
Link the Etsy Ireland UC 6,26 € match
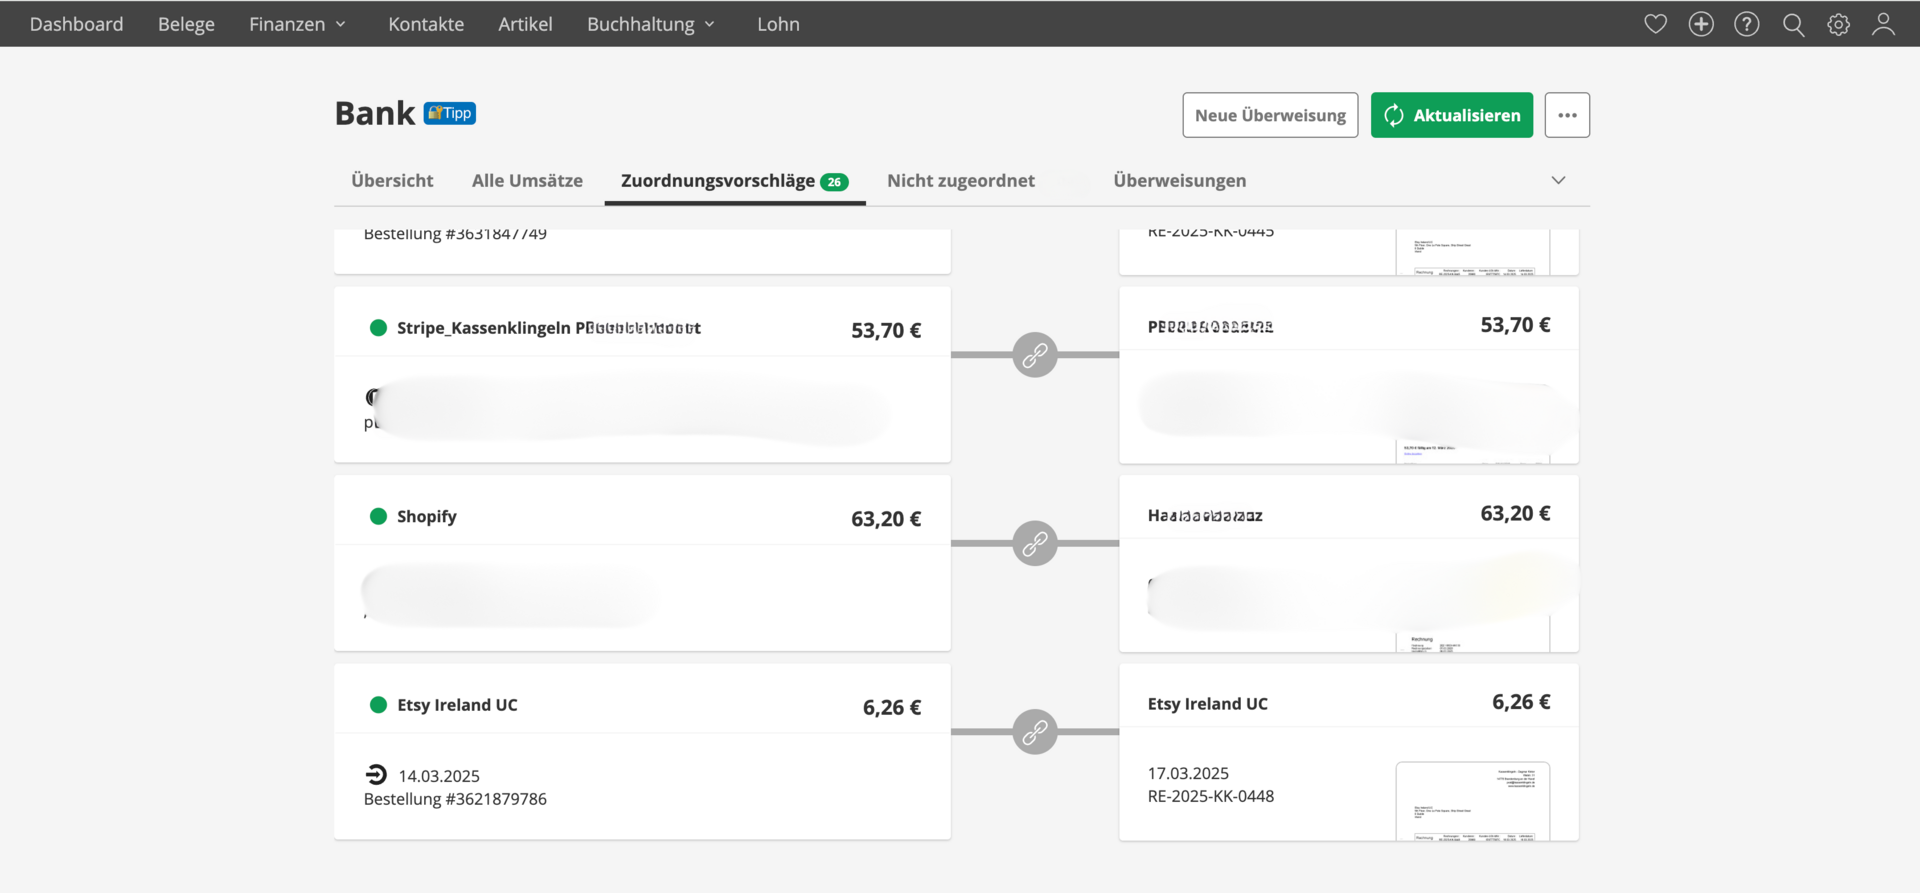[x=1035, y=732]
